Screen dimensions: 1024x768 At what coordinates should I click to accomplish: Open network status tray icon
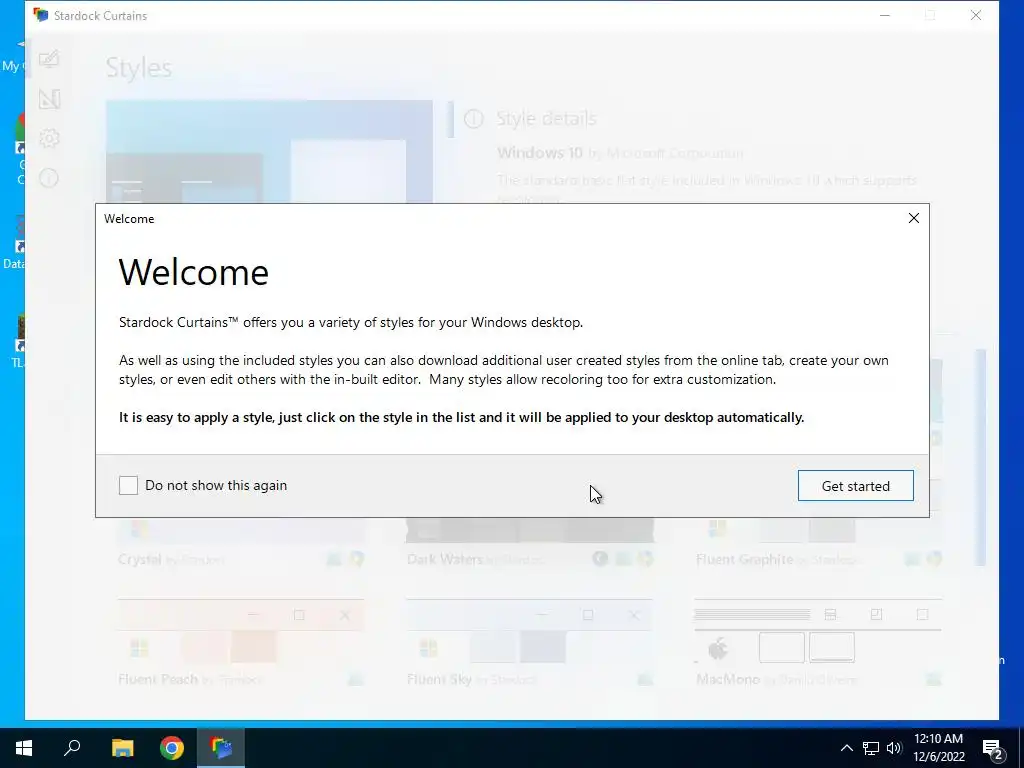pyautogui.click(x=871, y=748)
